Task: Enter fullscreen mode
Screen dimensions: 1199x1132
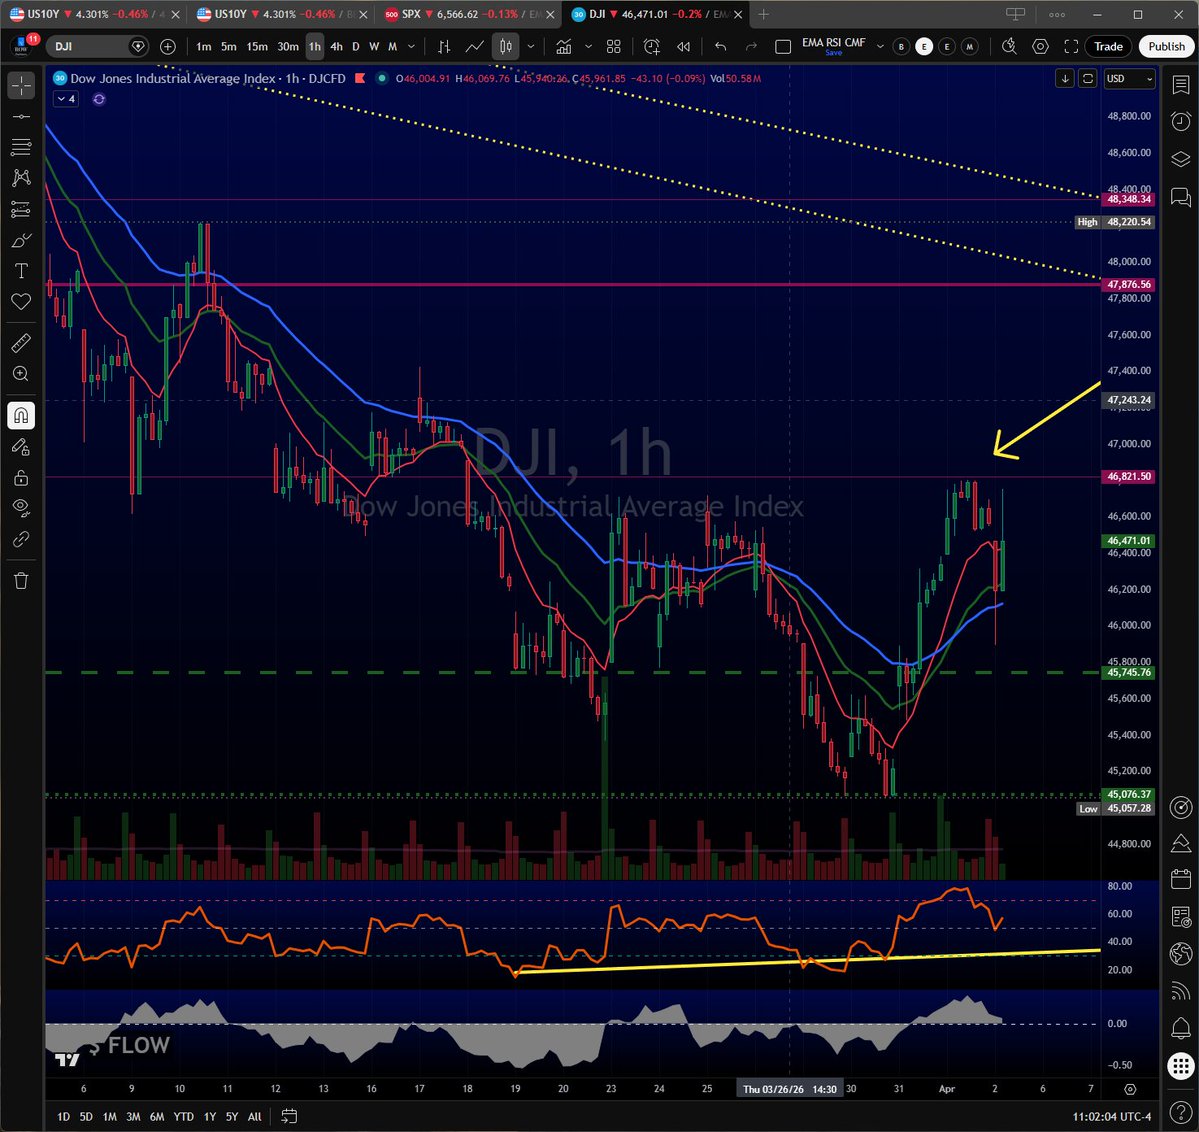Action: click(1071, 47)
